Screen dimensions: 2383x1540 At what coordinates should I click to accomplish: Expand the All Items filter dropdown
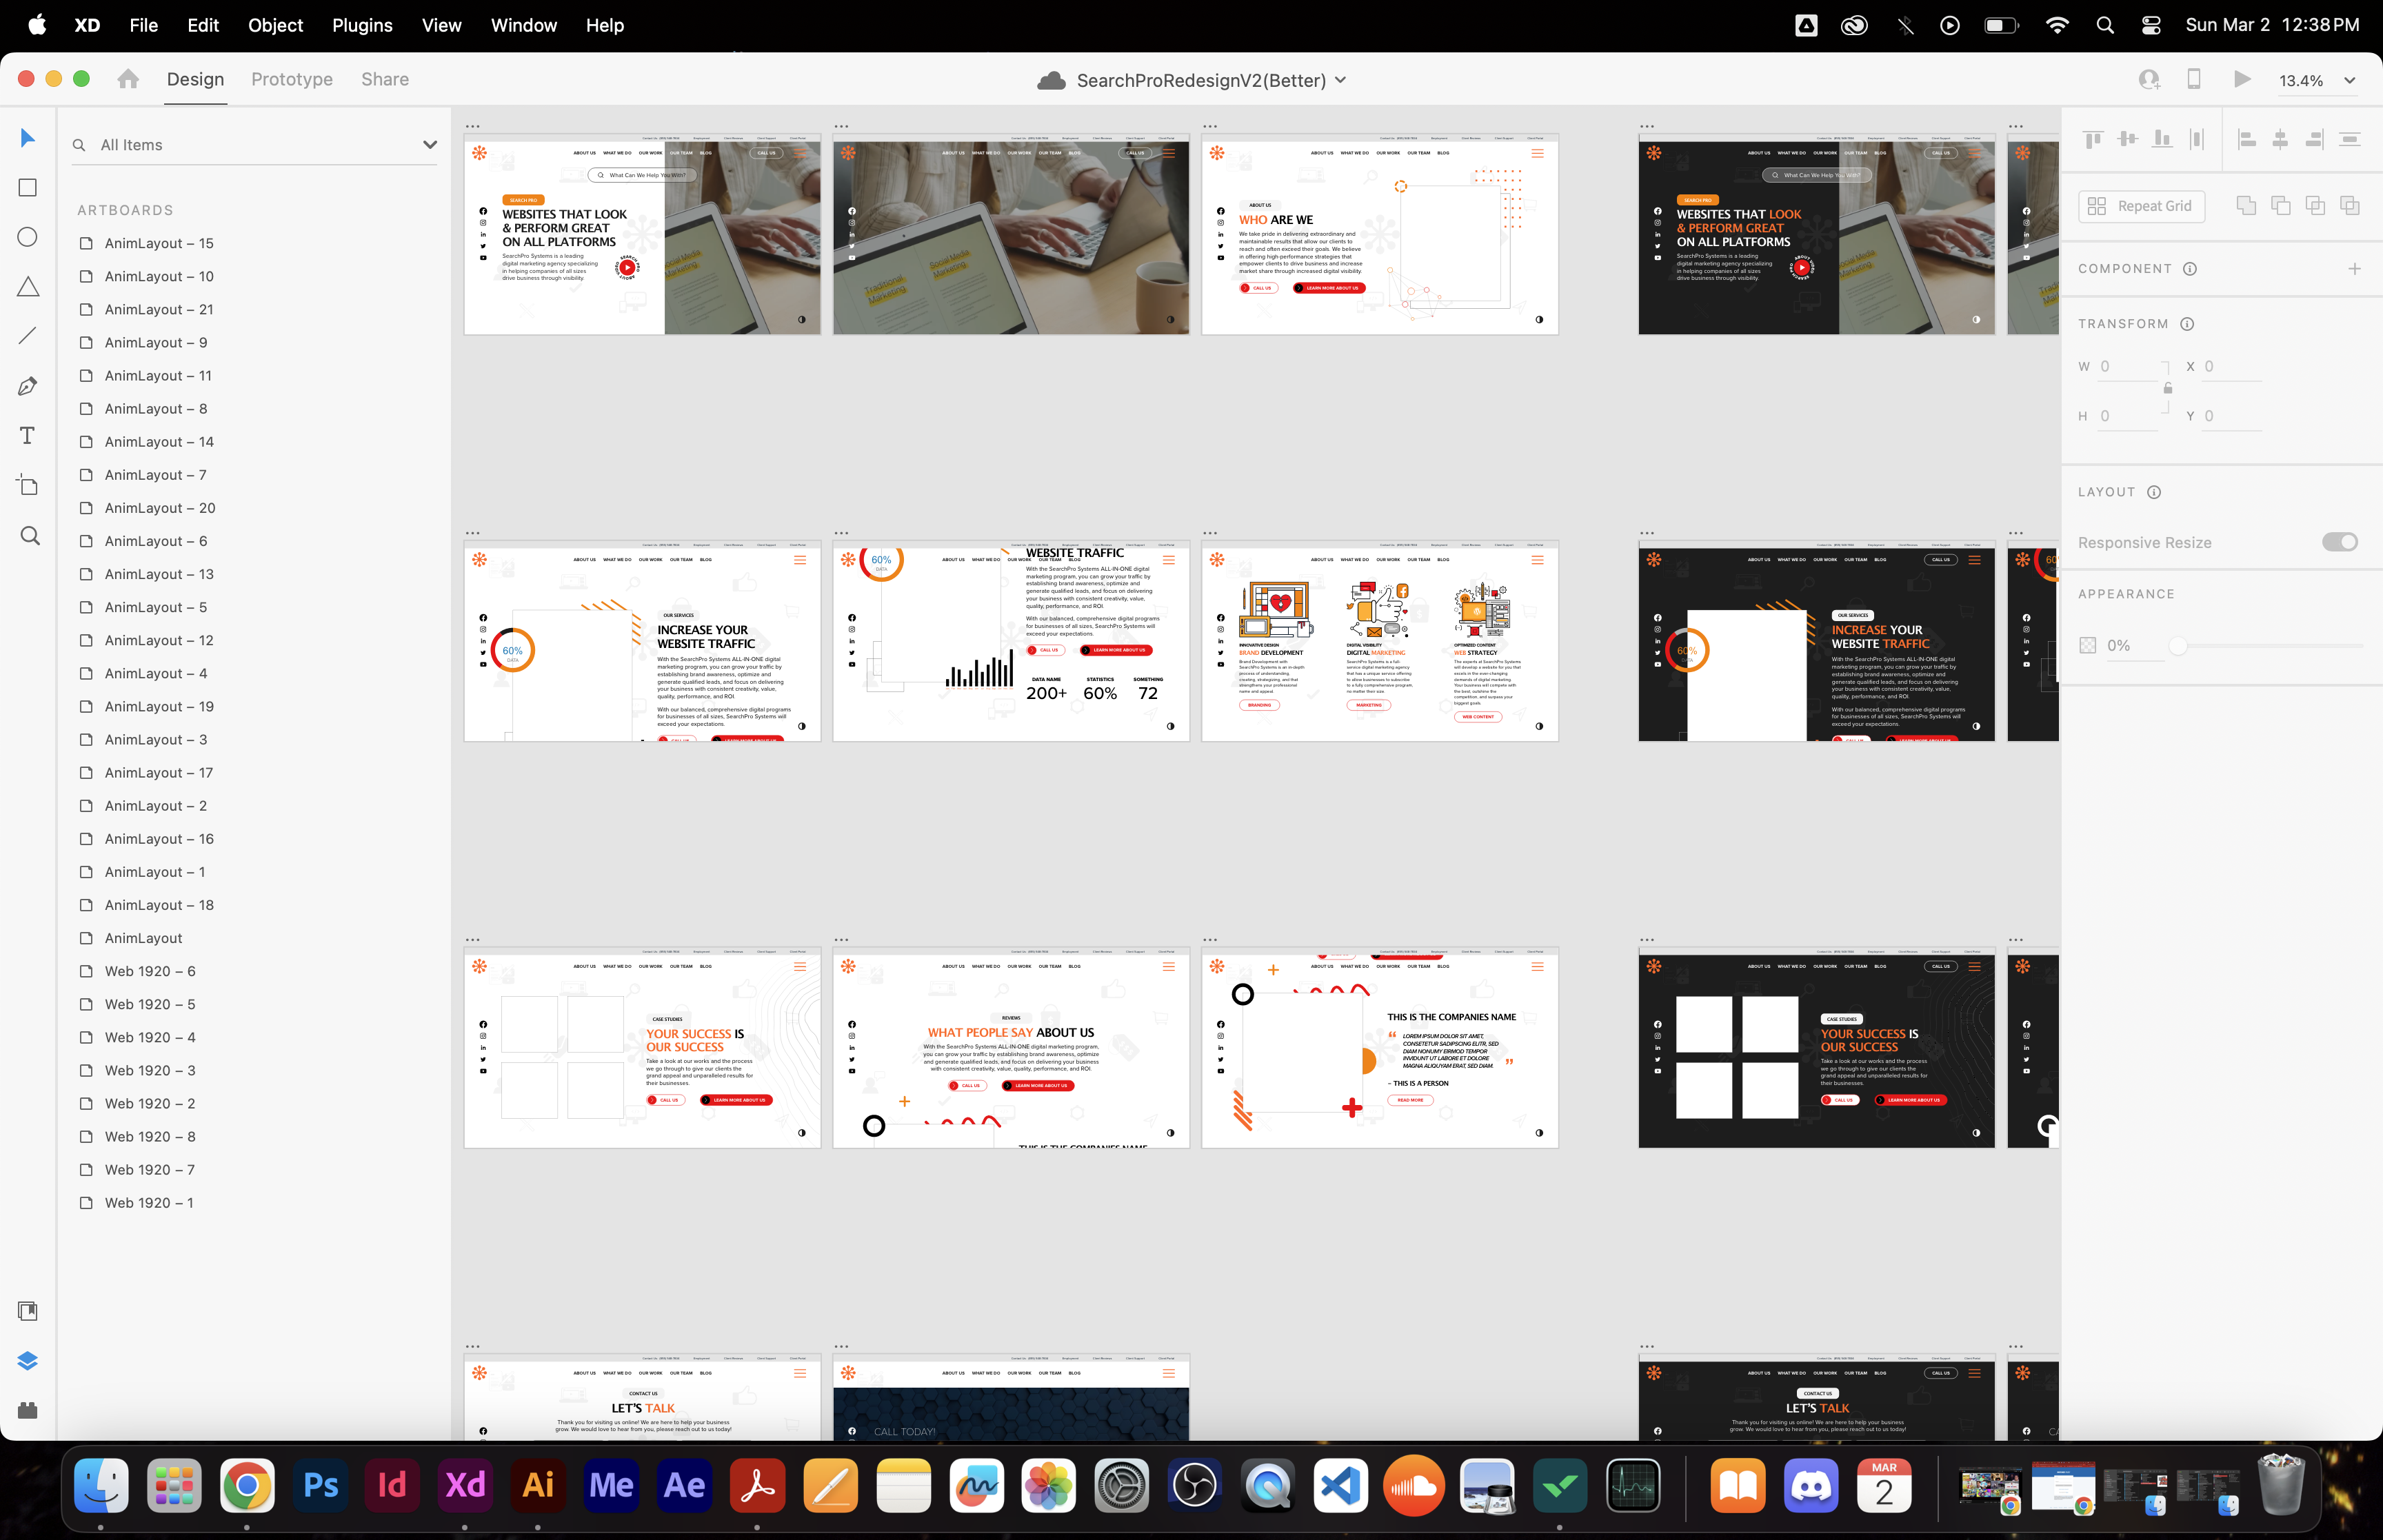(430, 145)
